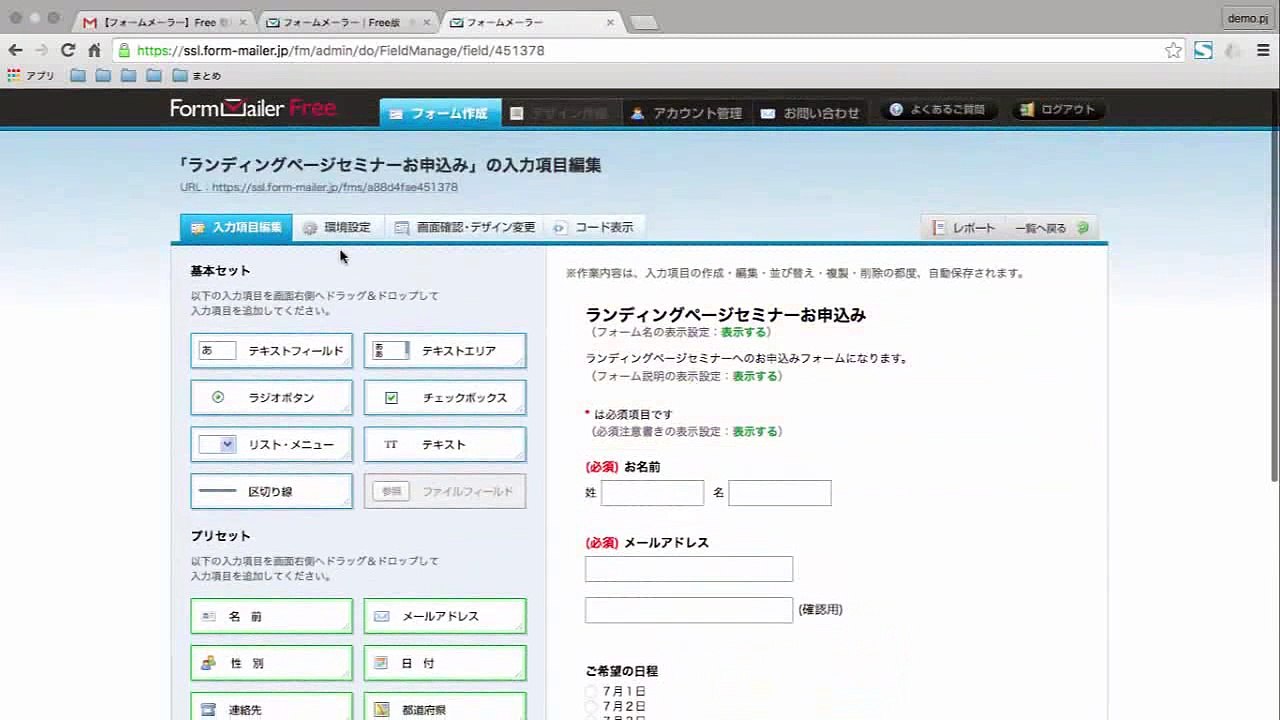Click the ご希望の日程 field label
1280x720 pixels.
click(x=622, y=671)
